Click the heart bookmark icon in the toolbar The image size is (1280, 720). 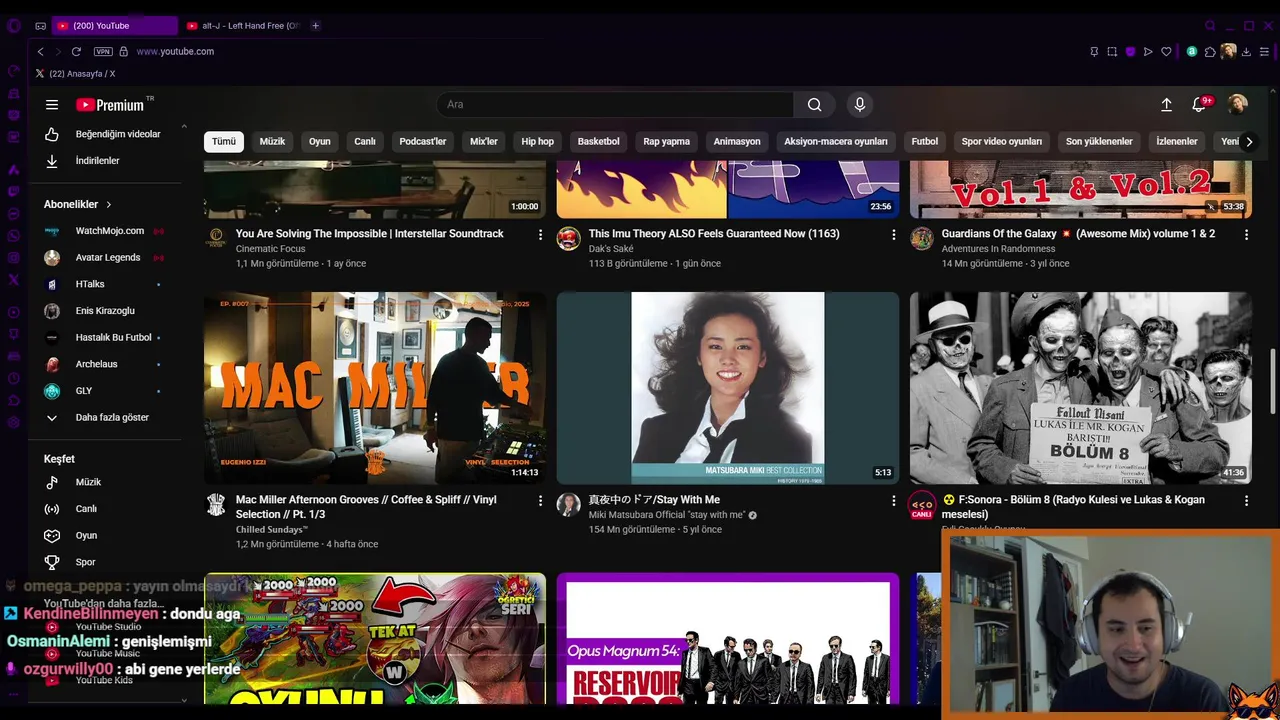1166,51
